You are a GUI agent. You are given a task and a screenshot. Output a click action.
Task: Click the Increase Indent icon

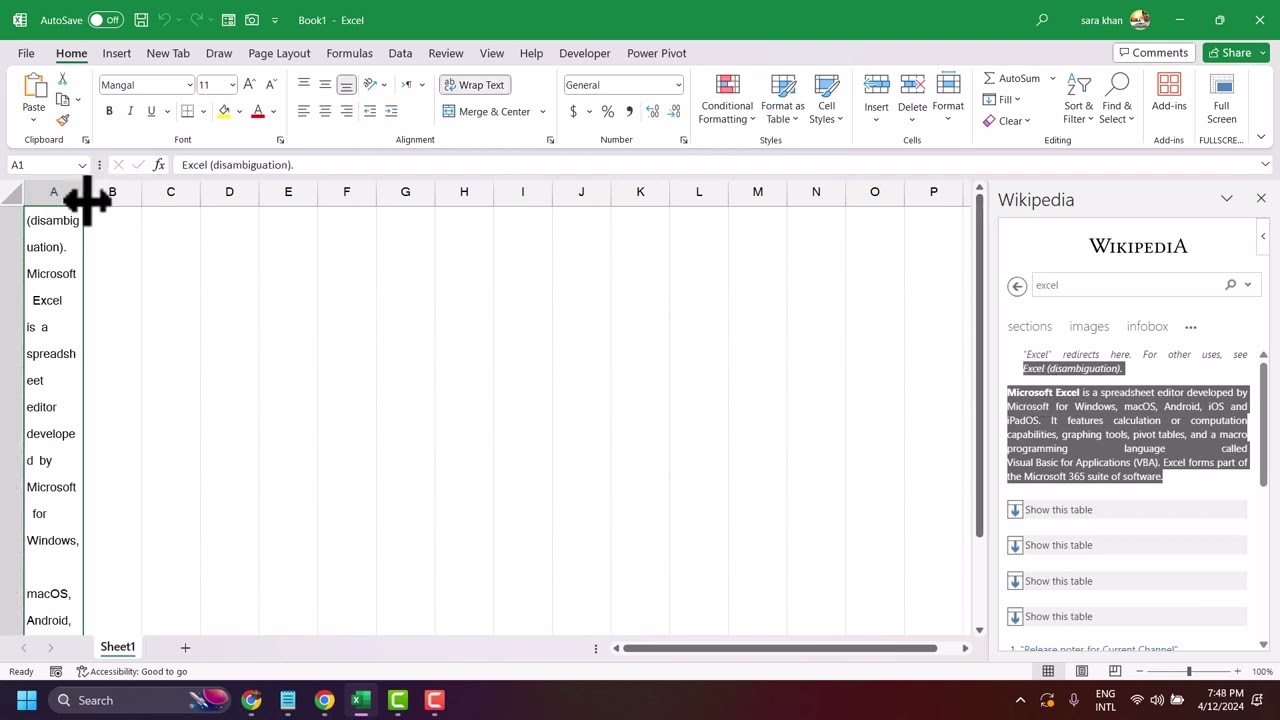pos(391,111)
